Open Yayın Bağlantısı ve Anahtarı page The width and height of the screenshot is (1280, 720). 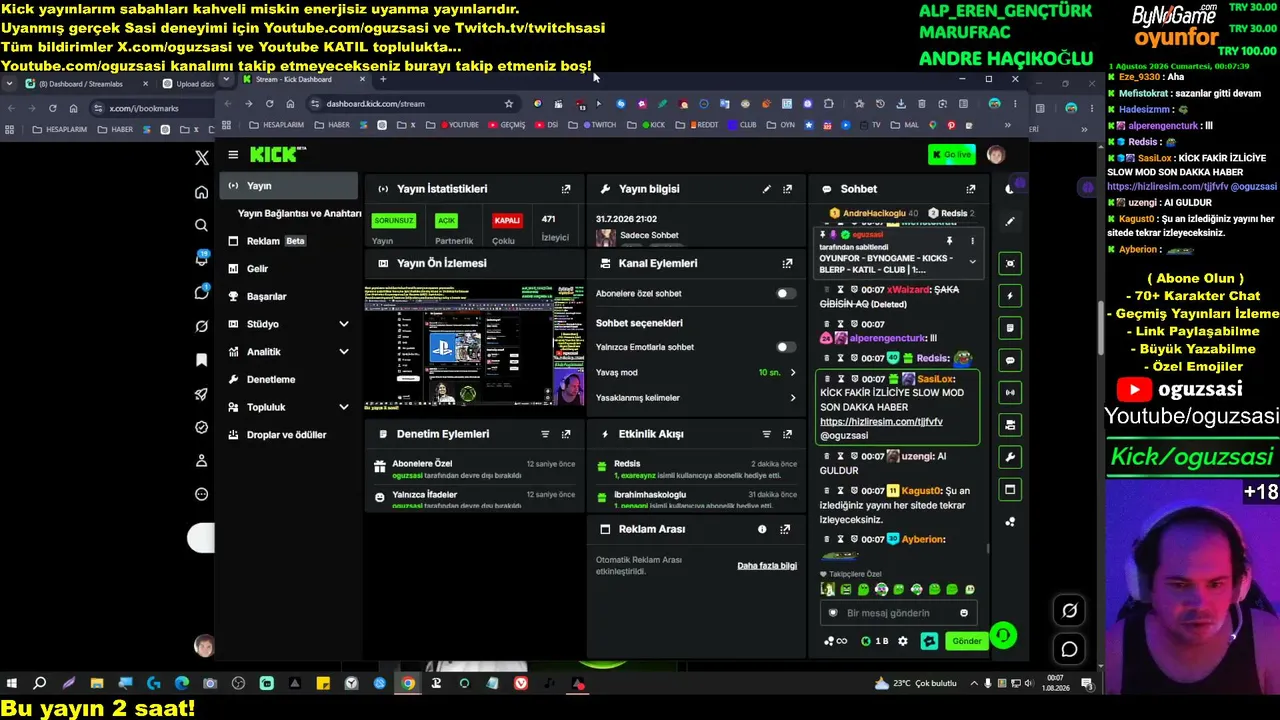point(299,213)
